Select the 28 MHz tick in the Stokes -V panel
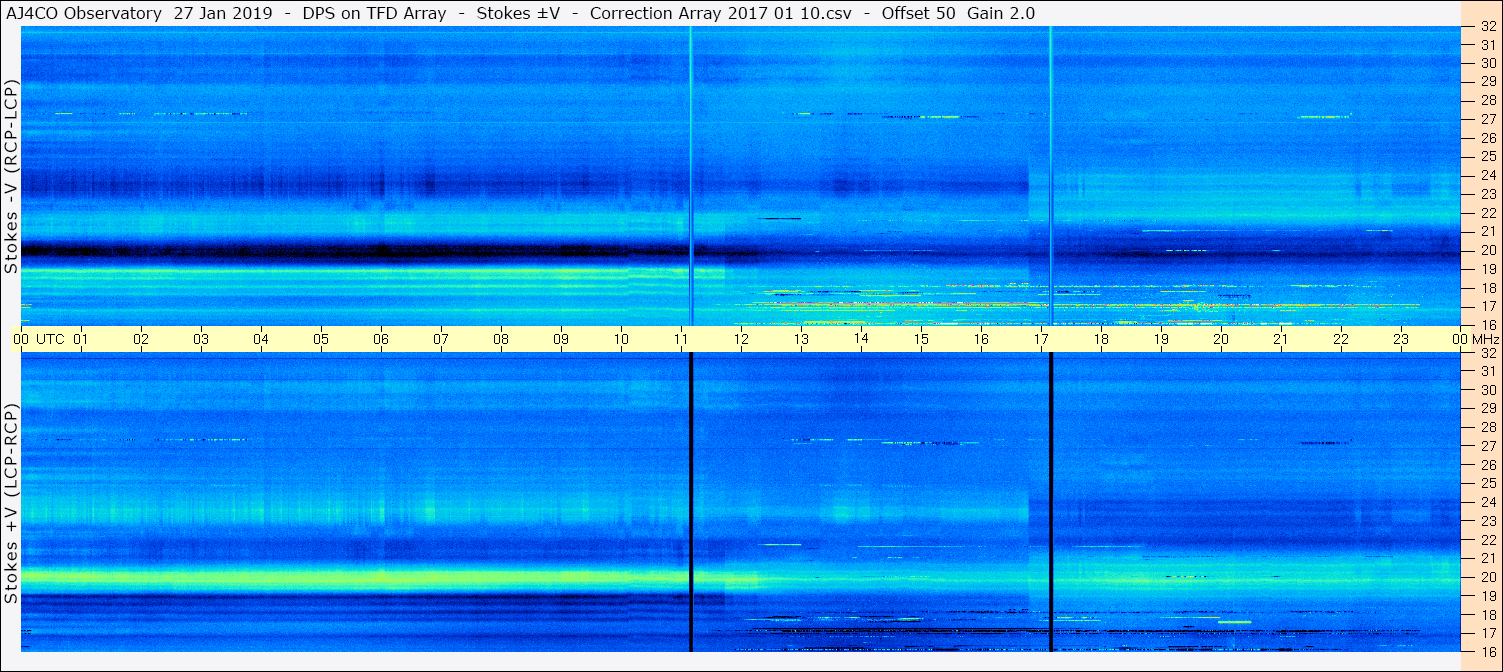Screen dimensions: 1503x672 (1487, 100)
